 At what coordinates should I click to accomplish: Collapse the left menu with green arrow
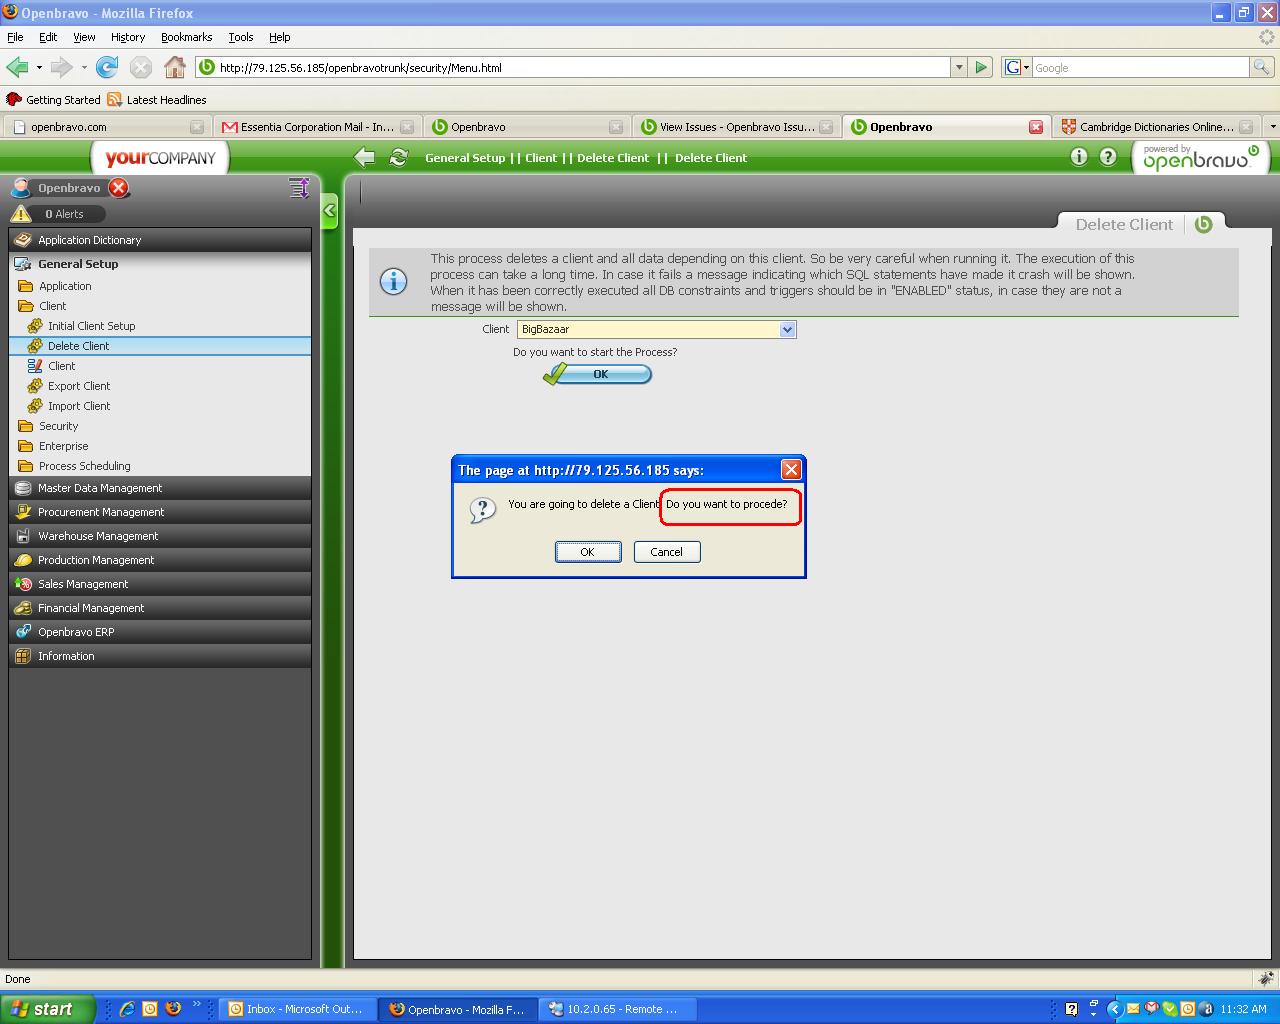(x=329, y=211)
